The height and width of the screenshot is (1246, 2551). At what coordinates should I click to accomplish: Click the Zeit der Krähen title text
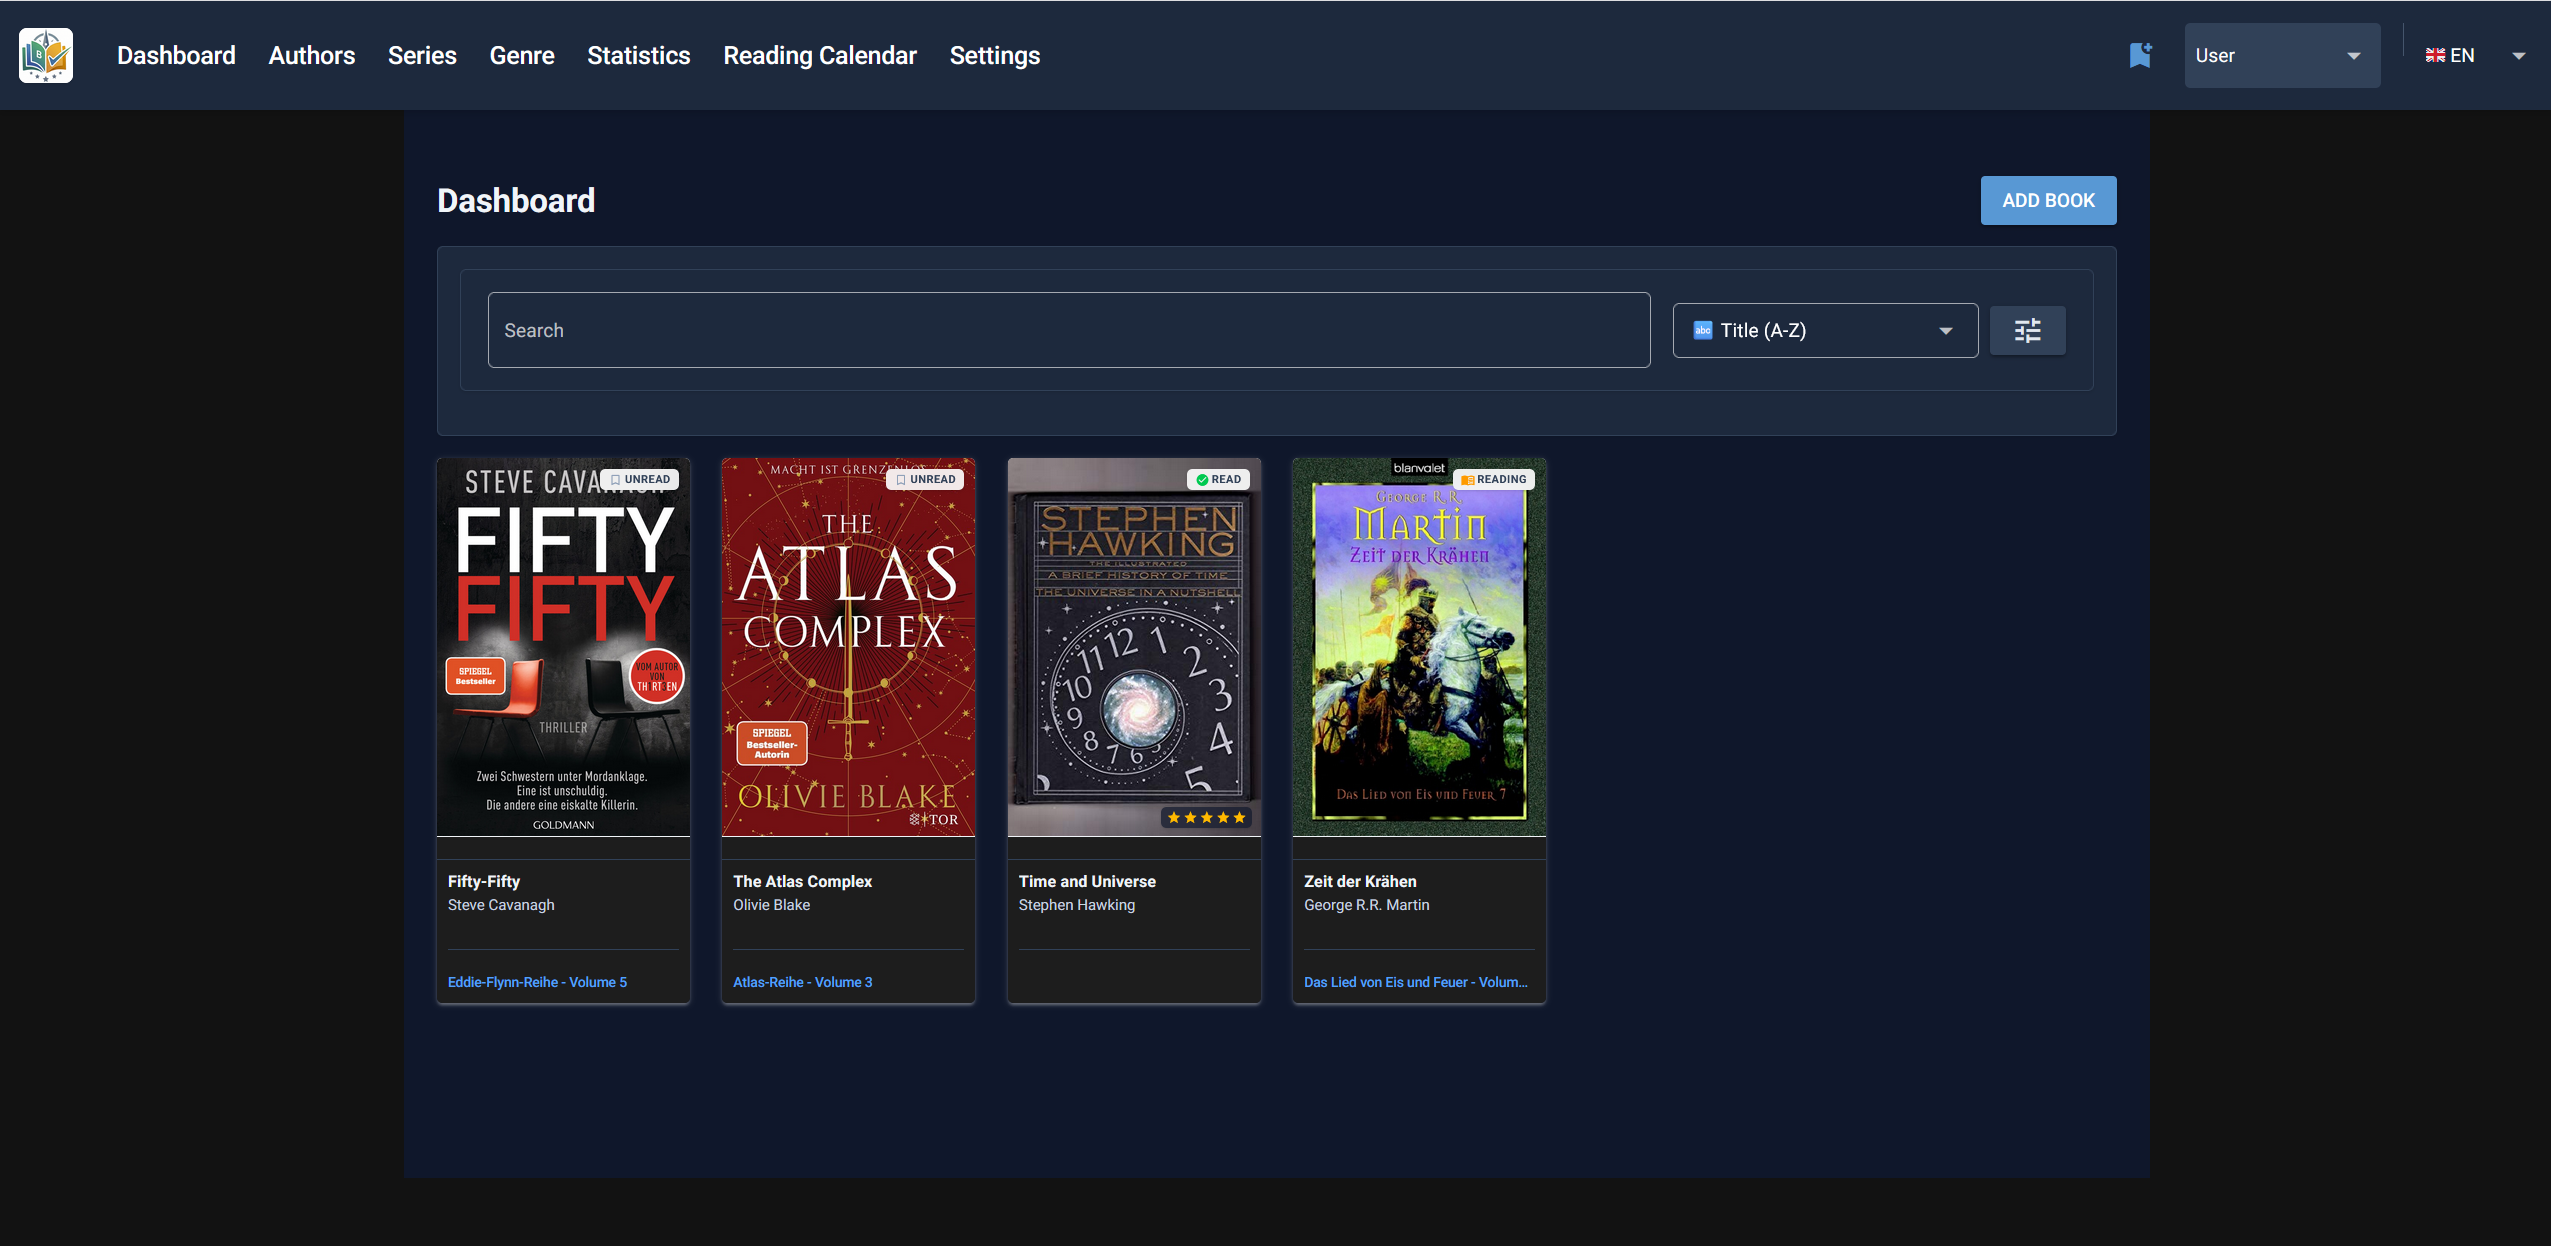click(1360, 881)
